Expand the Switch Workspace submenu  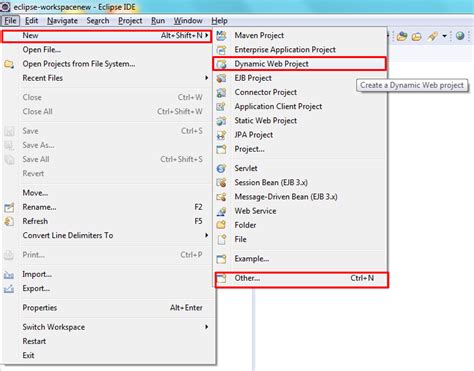(207, 327)
